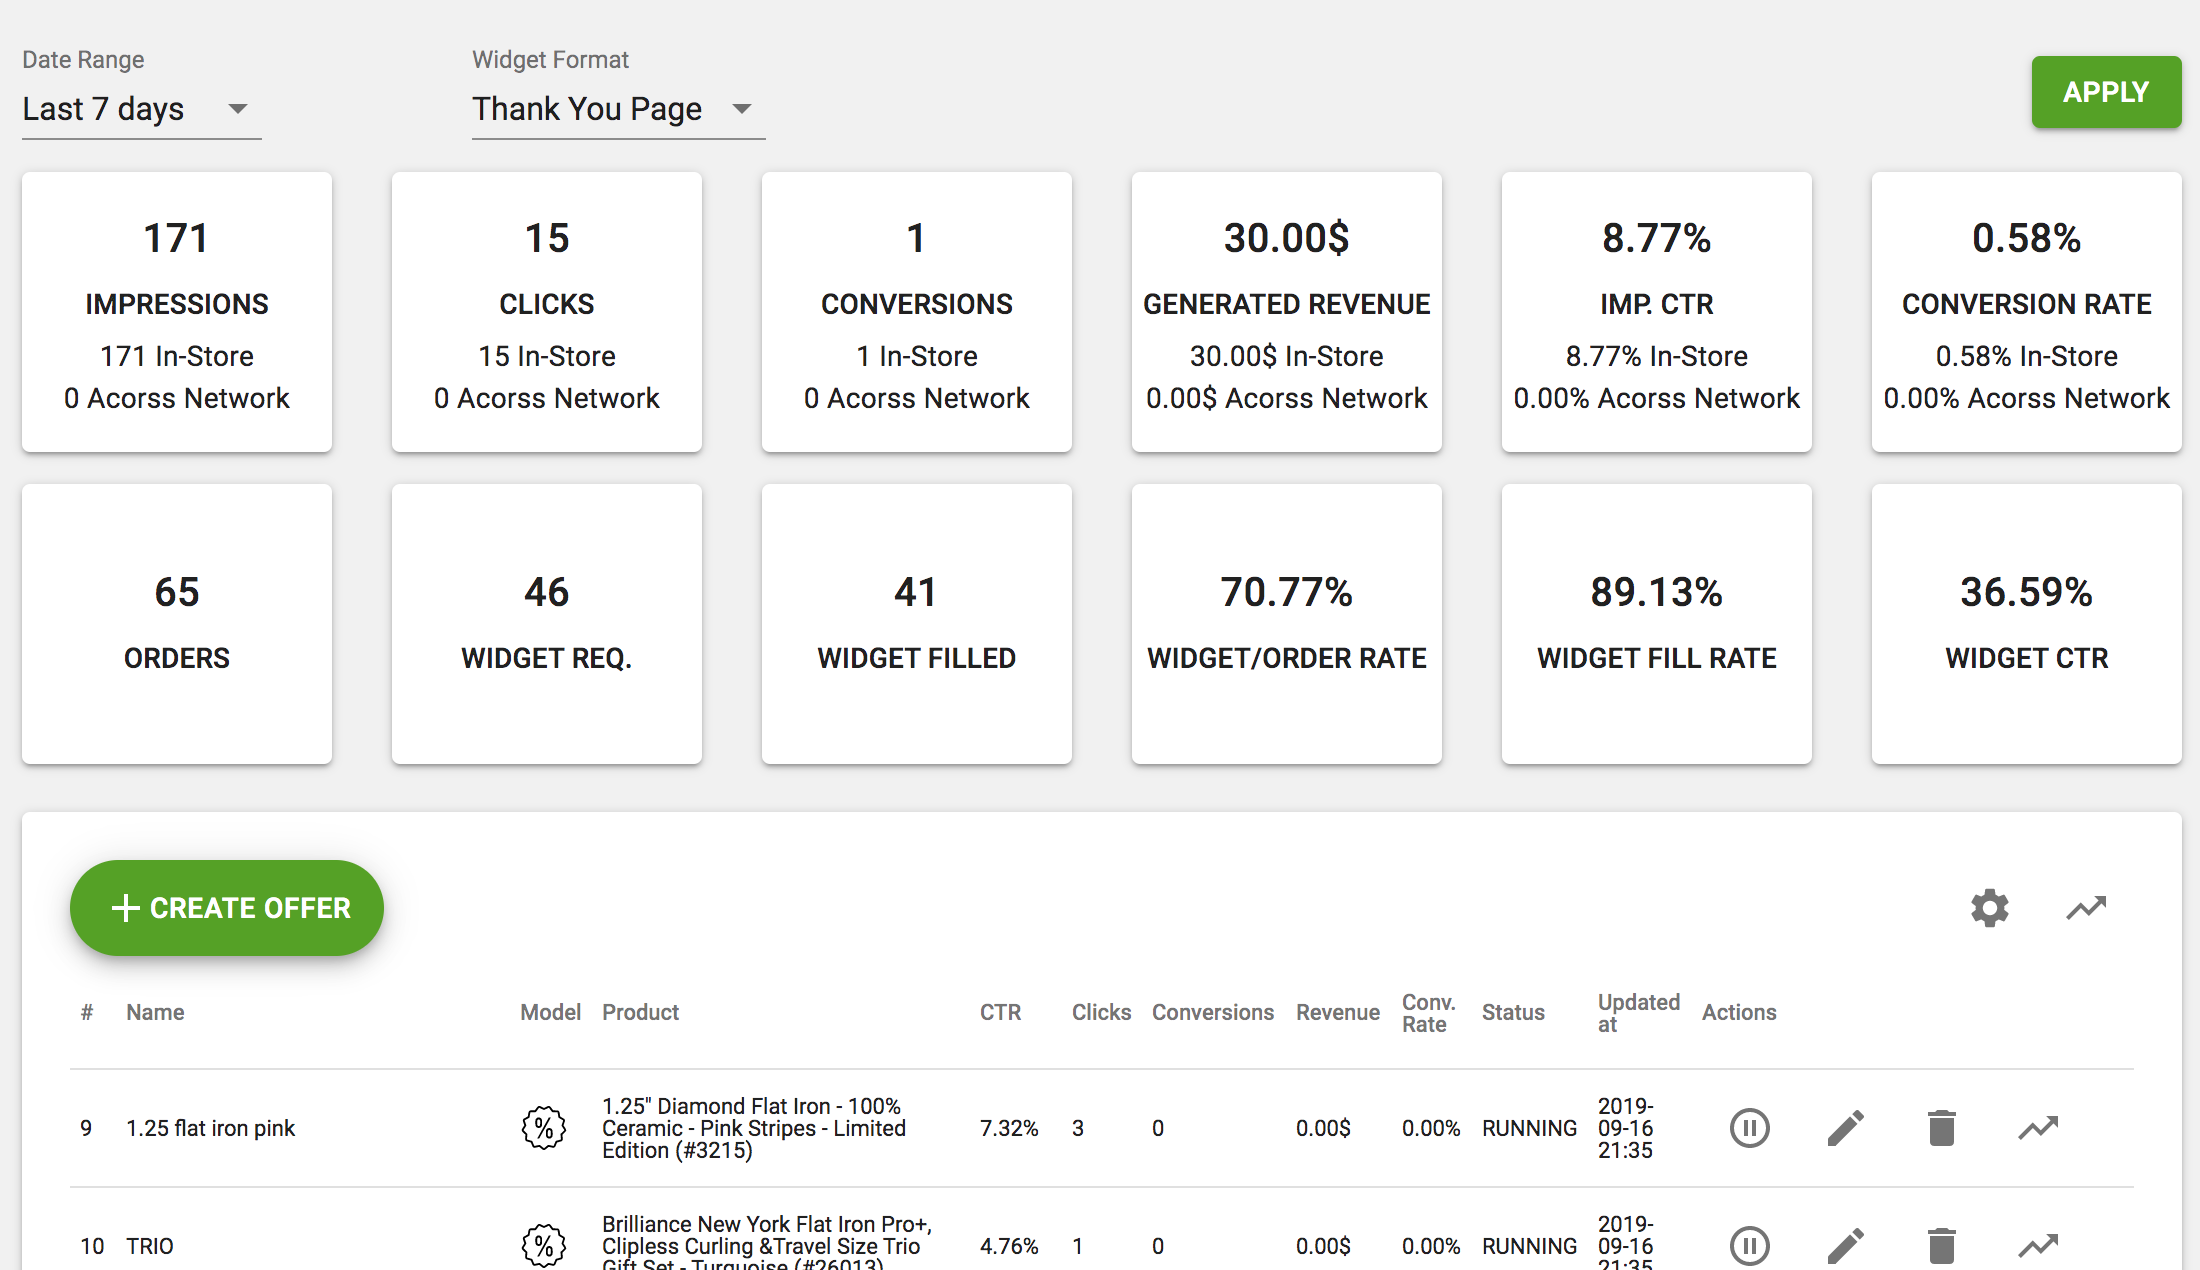Click the trend graph icon above the table

2086,908
